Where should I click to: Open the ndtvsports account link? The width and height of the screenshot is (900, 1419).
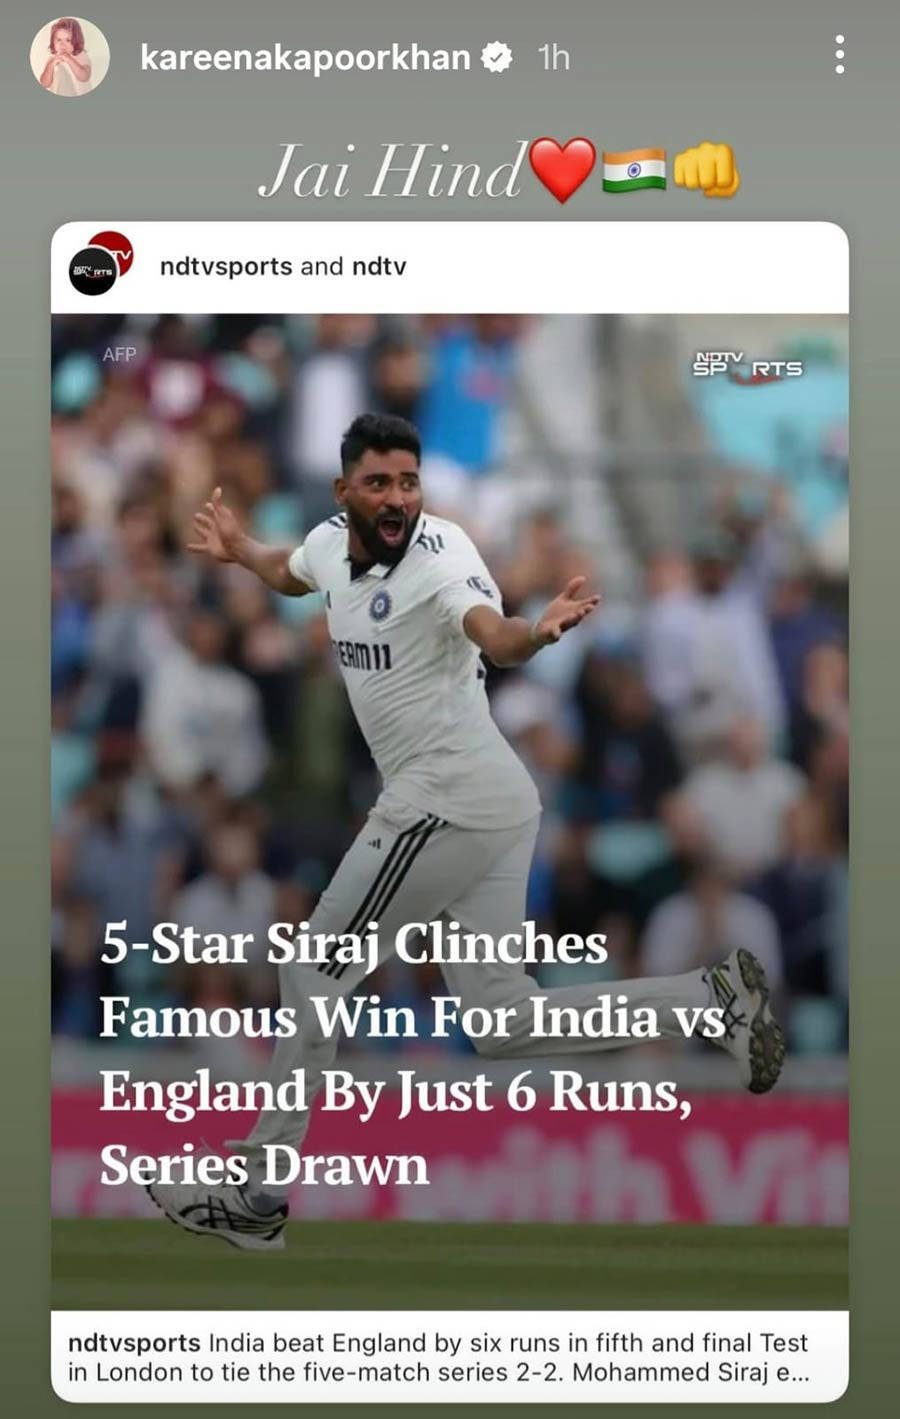click(x=226, y=266)
